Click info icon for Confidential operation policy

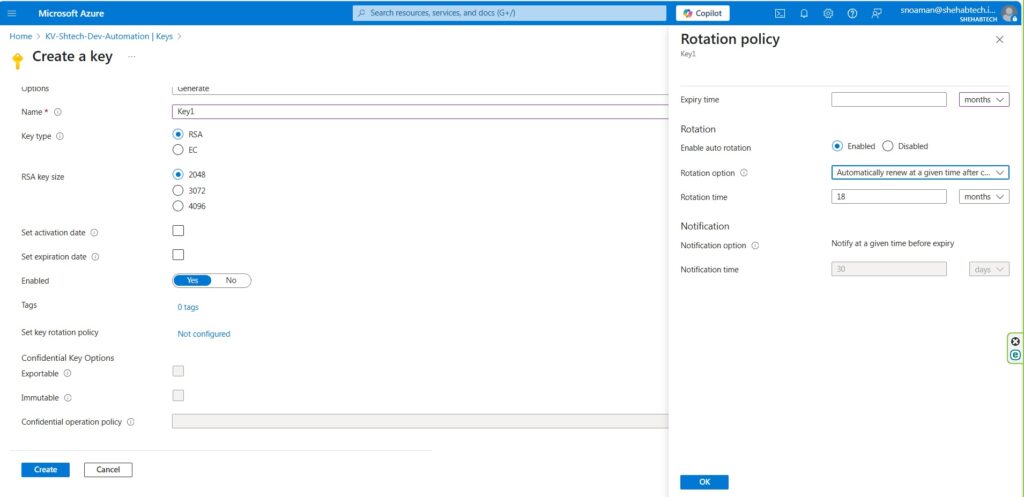pyautogui.click(x=131, y=422)
